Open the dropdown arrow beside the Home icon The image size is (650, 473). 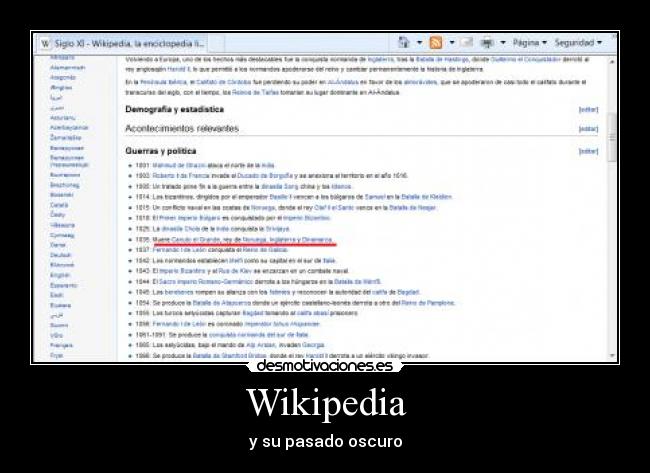(x=420, y=42)
